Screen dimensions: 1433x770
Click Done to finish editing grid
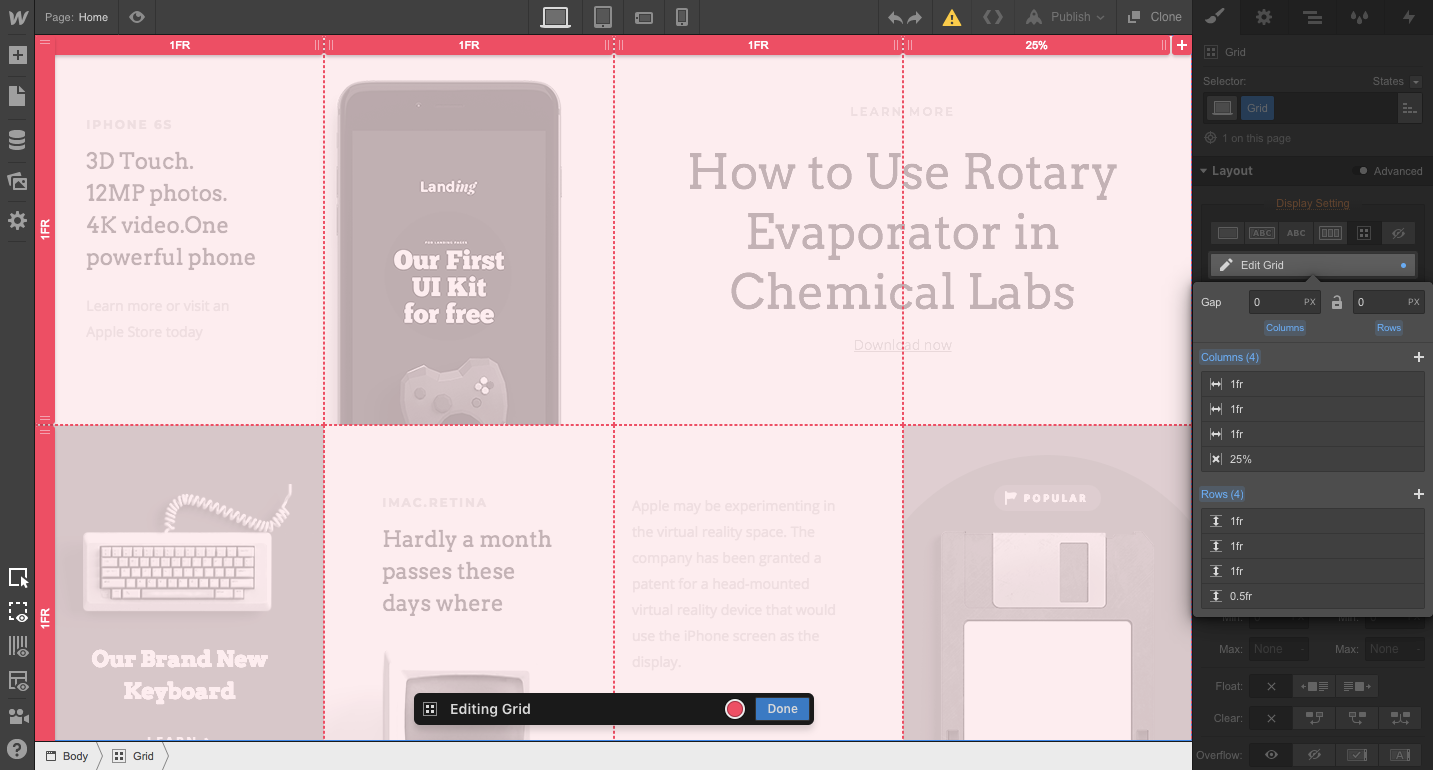click(782, 709)
